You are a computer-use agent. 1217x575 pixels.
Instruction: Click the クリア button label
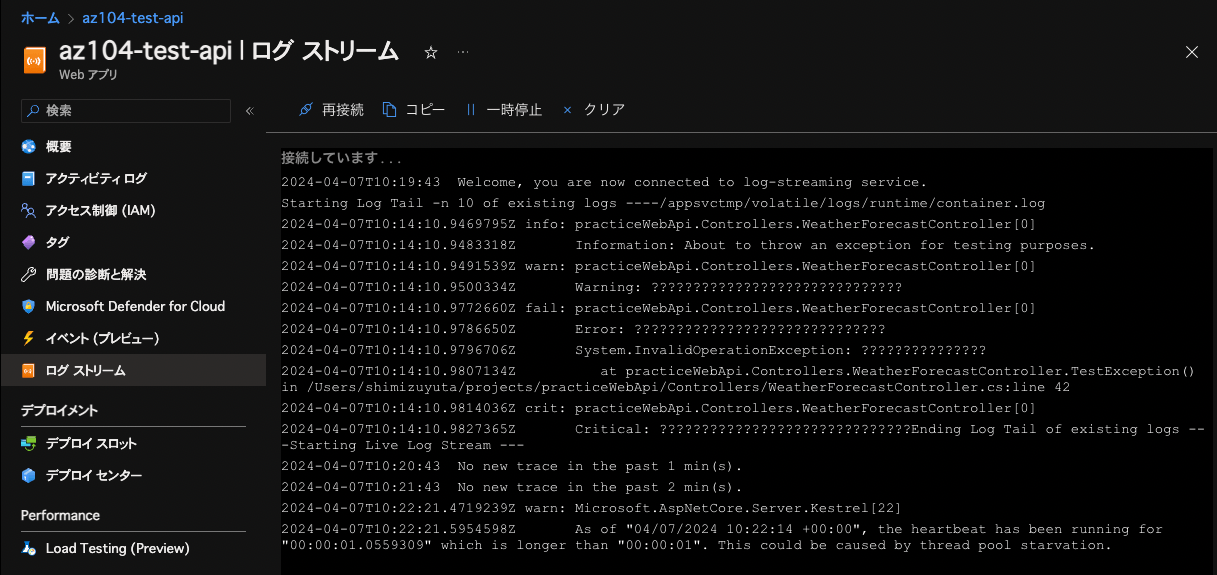point(604,110)
